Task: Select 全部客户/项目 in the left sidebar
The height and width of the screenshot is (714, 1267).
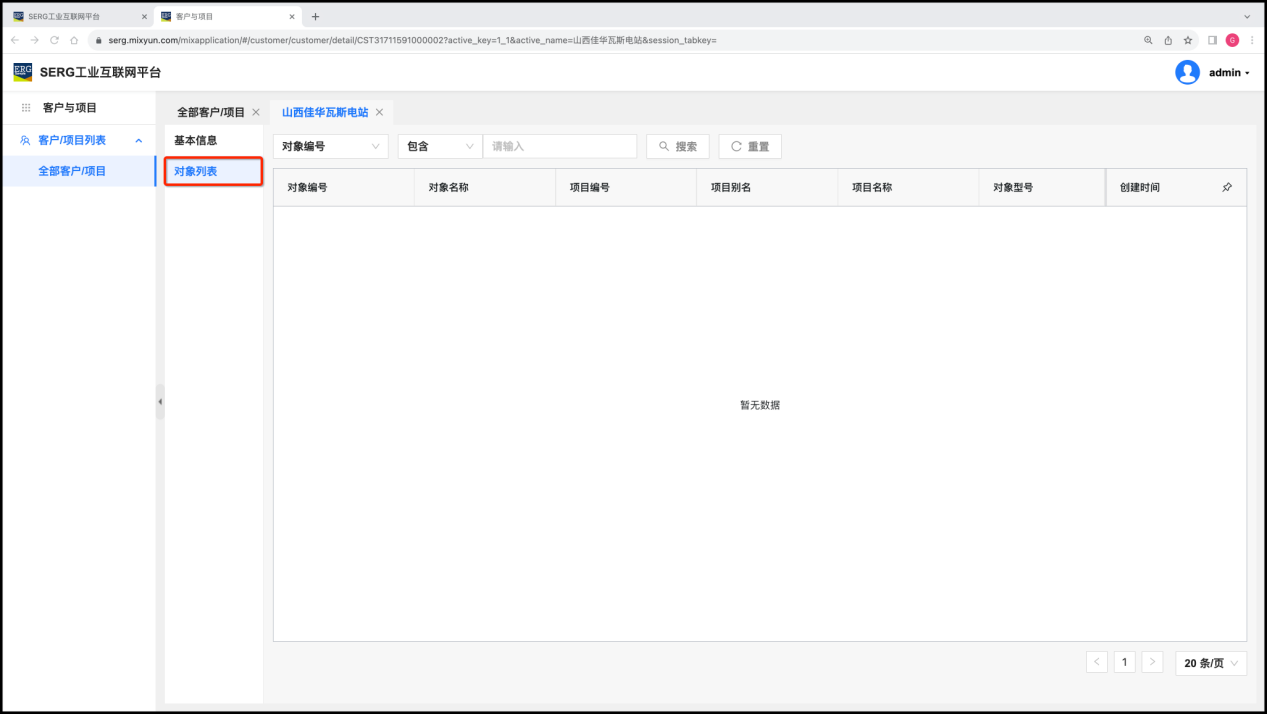Action: pos(72,171)
